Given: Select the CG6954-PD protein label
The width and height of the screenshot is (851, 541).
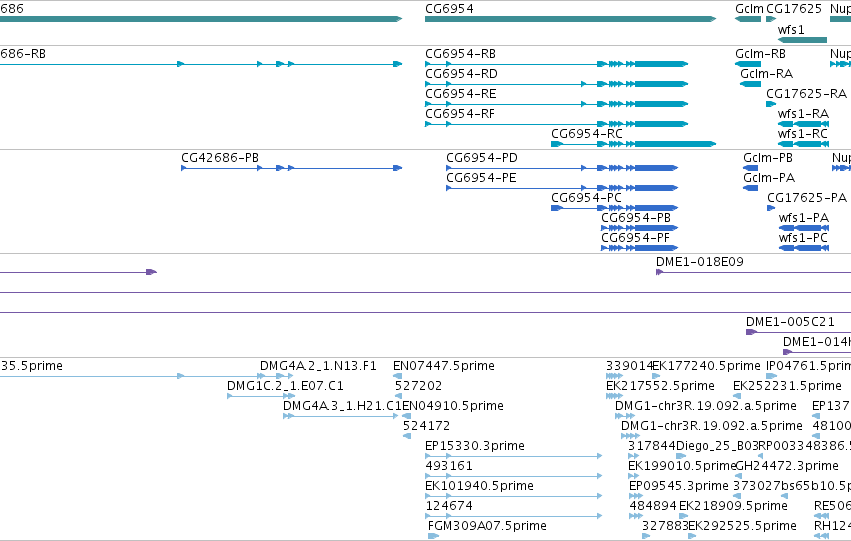Looking at the screenshot, I should coord(482,158).
